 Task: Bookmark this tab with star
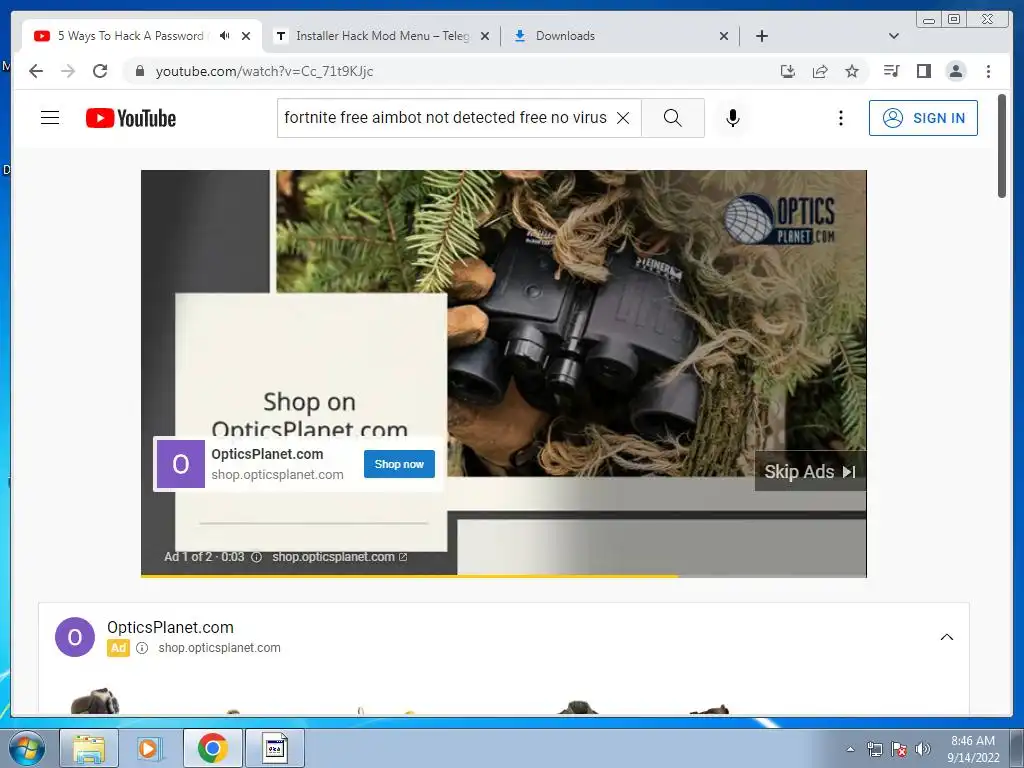852,71
